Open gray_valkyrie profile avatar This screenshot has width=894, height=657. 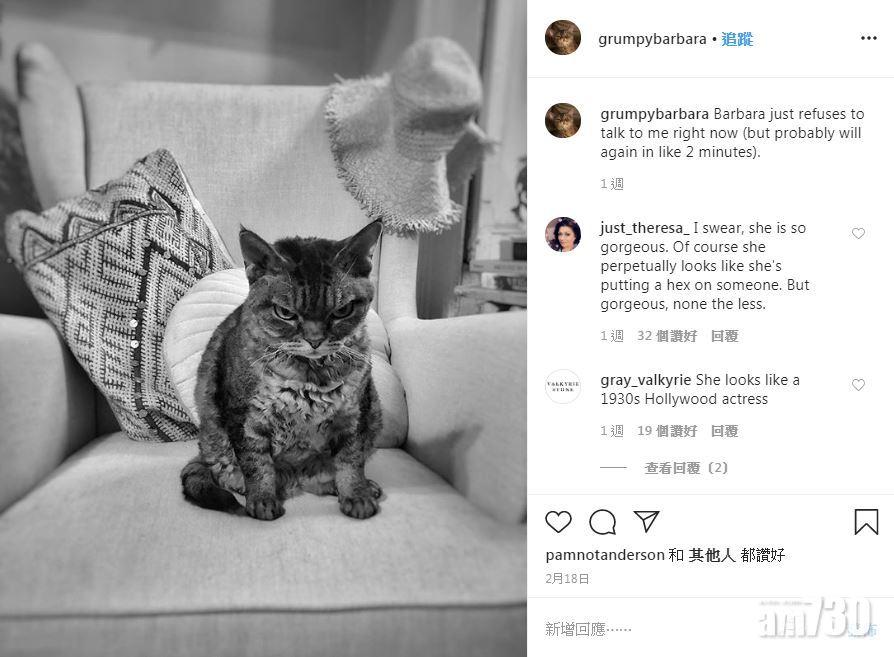(563, 386)
